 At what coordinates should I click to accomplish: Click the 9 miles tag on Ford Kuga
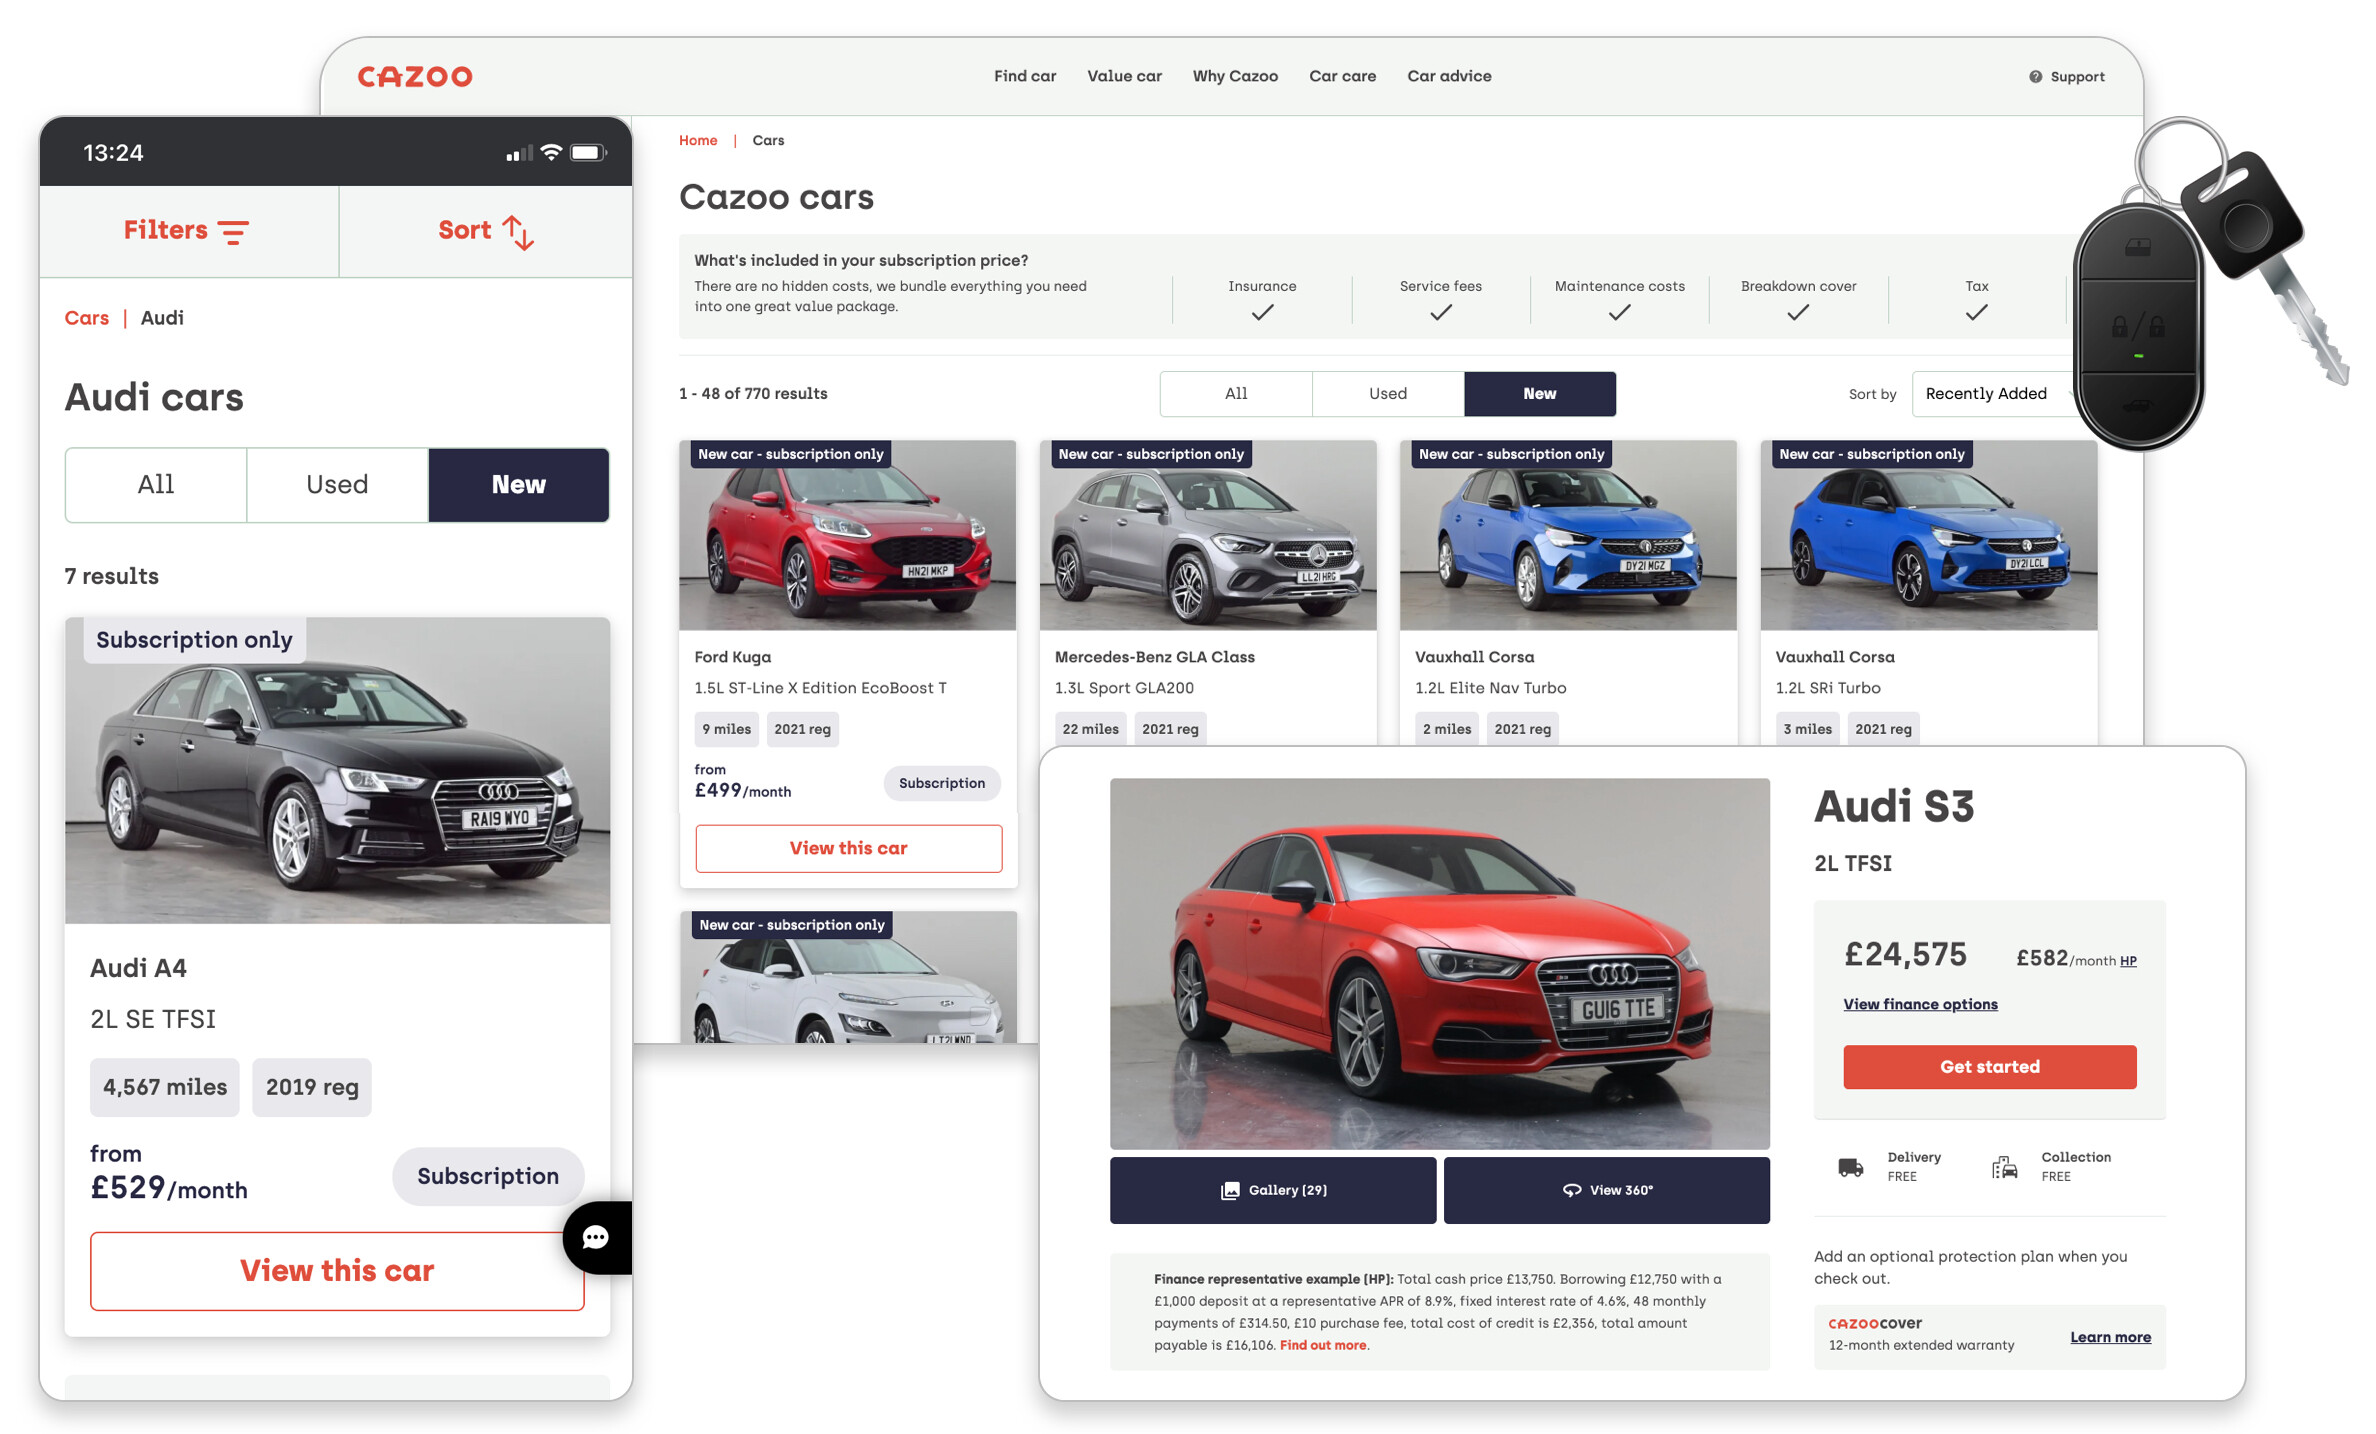coord(726,729)
